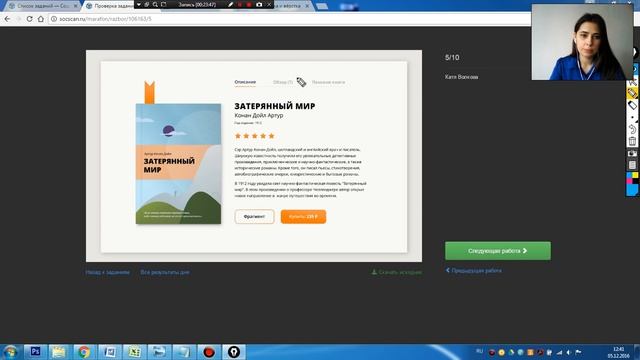Click the webcam video overlay
Viewport: 640px width, 360px height.
(x=582, y=42)
